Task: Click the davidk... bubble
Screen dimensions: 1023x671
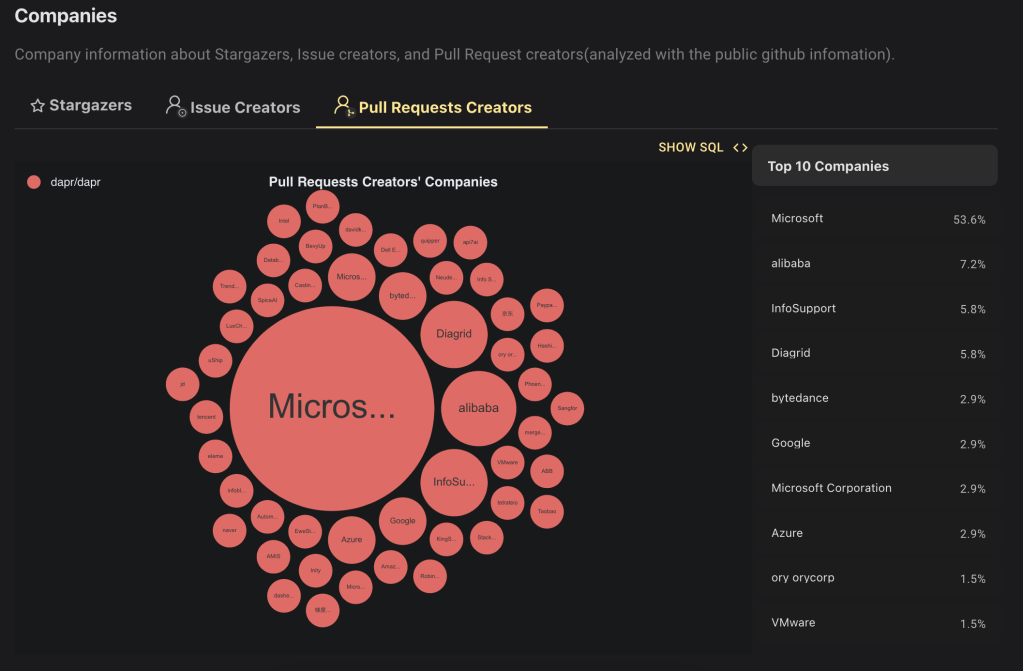Action: click(x=356, y=230)
